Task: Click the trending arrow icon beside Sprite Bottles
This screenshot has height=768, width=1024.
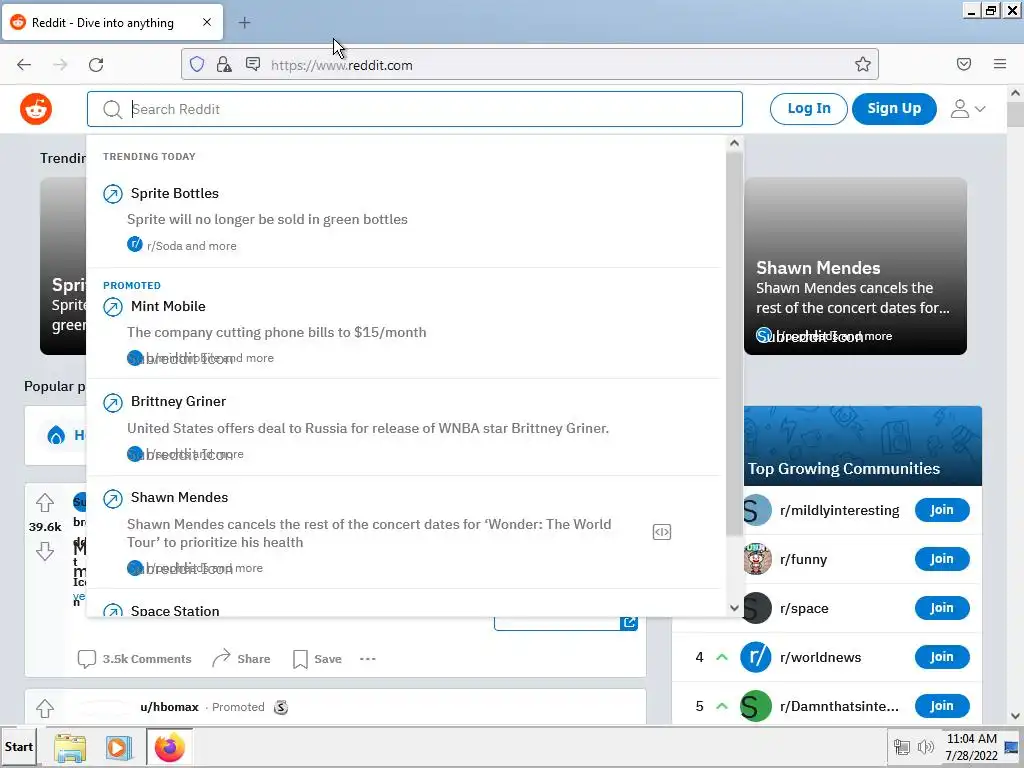Action: (x=113, y=194)
